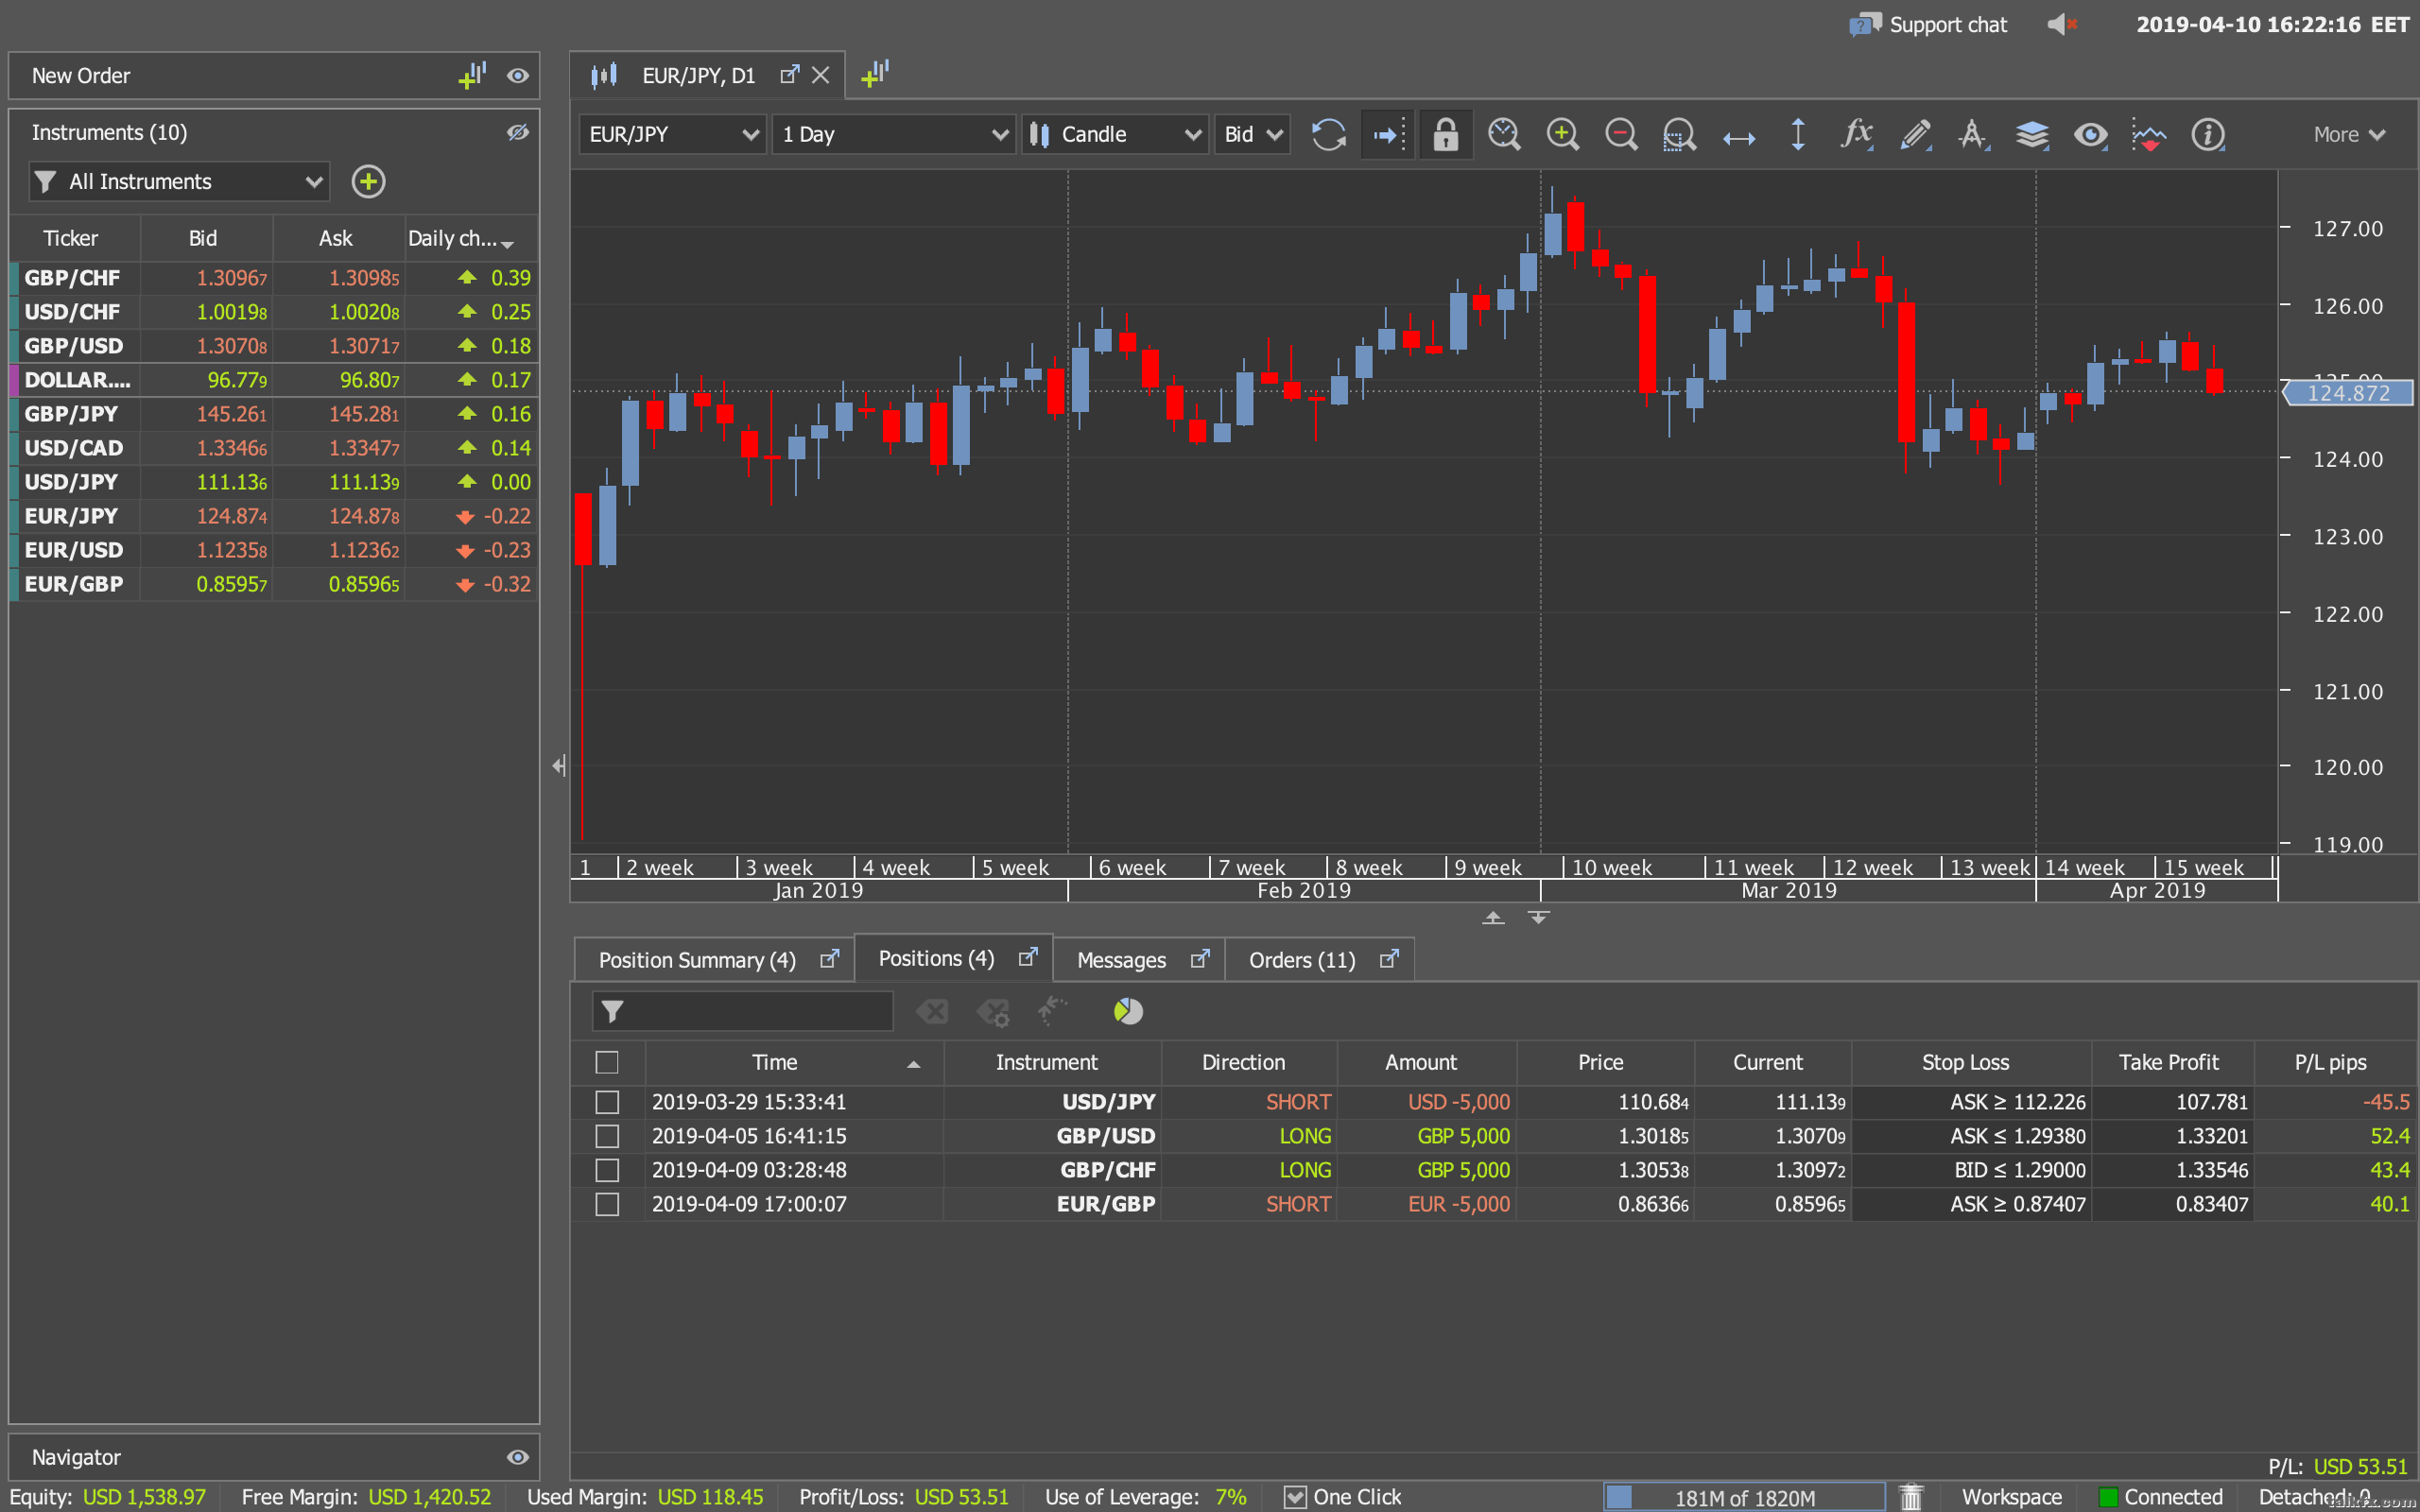Viewport: 2420px width, 1512px height.
Task: Open new order chart icon in New Order panel
Action: pyautogui.click(x=472, y=75)
